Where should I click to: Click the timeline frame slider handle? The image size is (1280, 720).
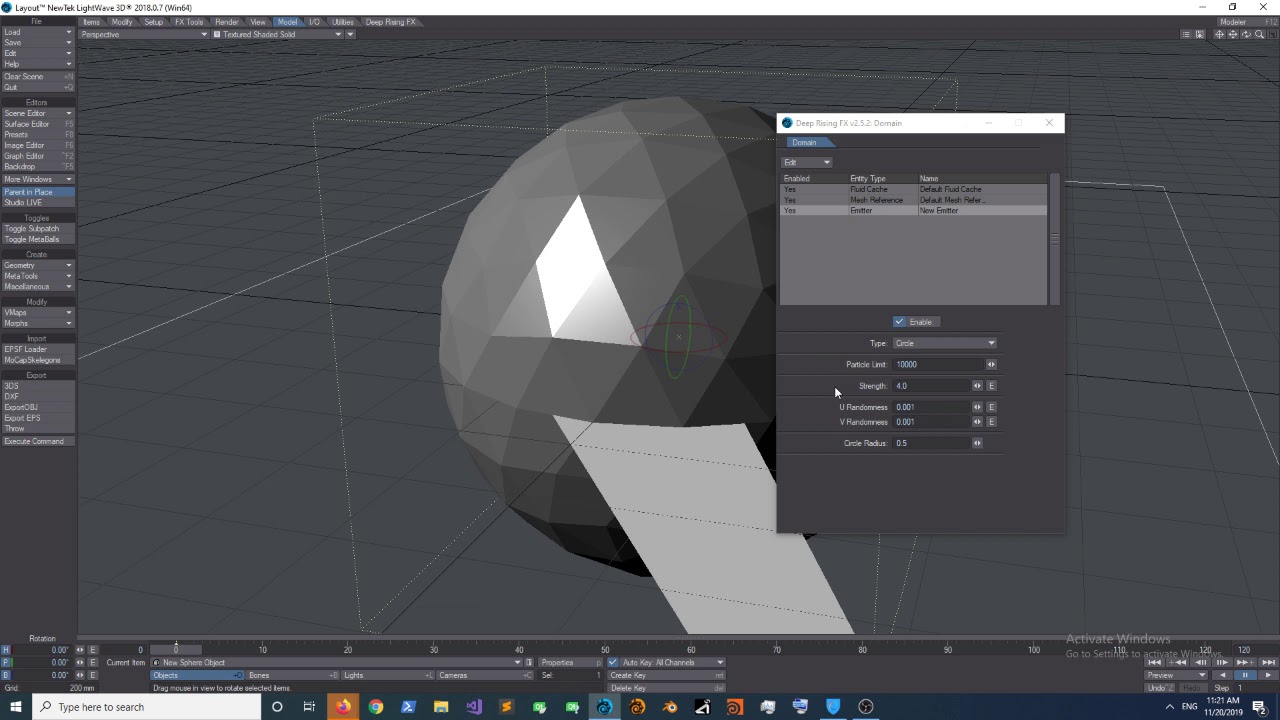(176, 650)
